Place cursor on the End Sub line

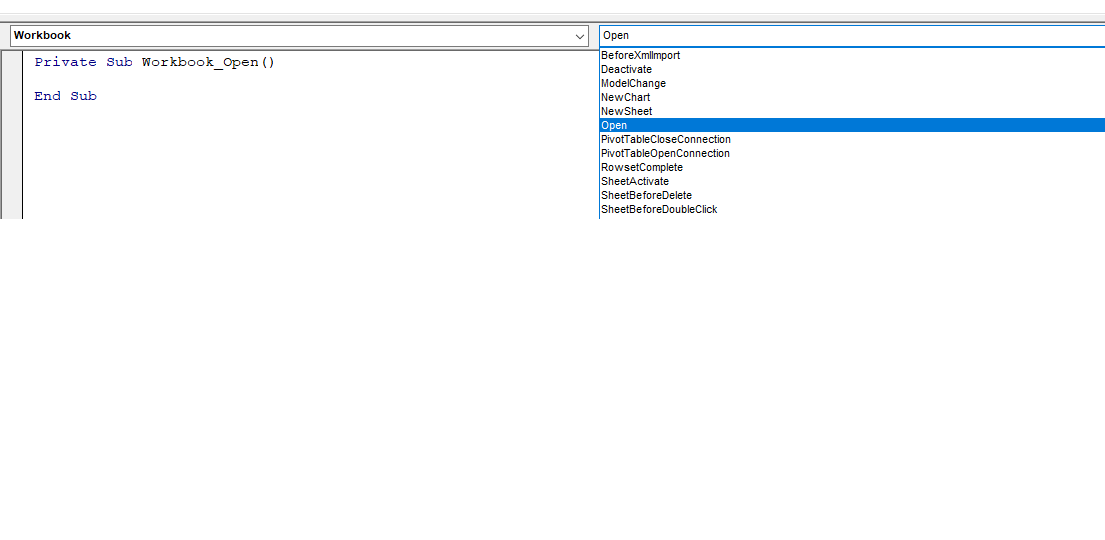coord(66,96)
